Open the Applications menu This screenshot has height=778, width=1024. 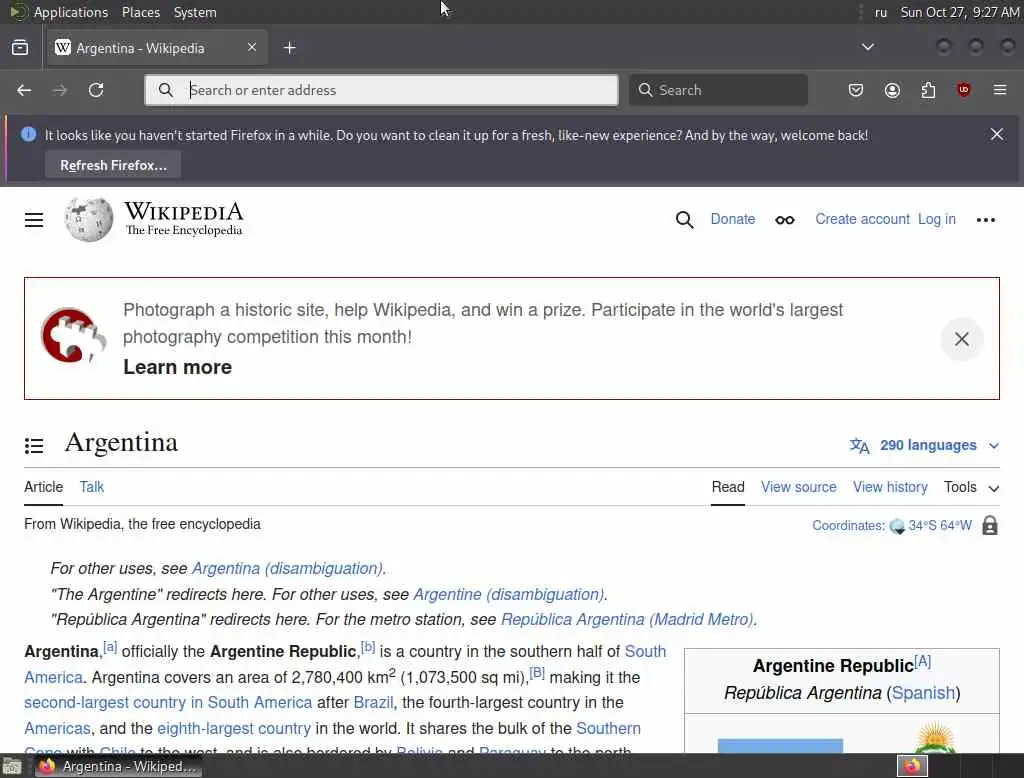(71, 12)
